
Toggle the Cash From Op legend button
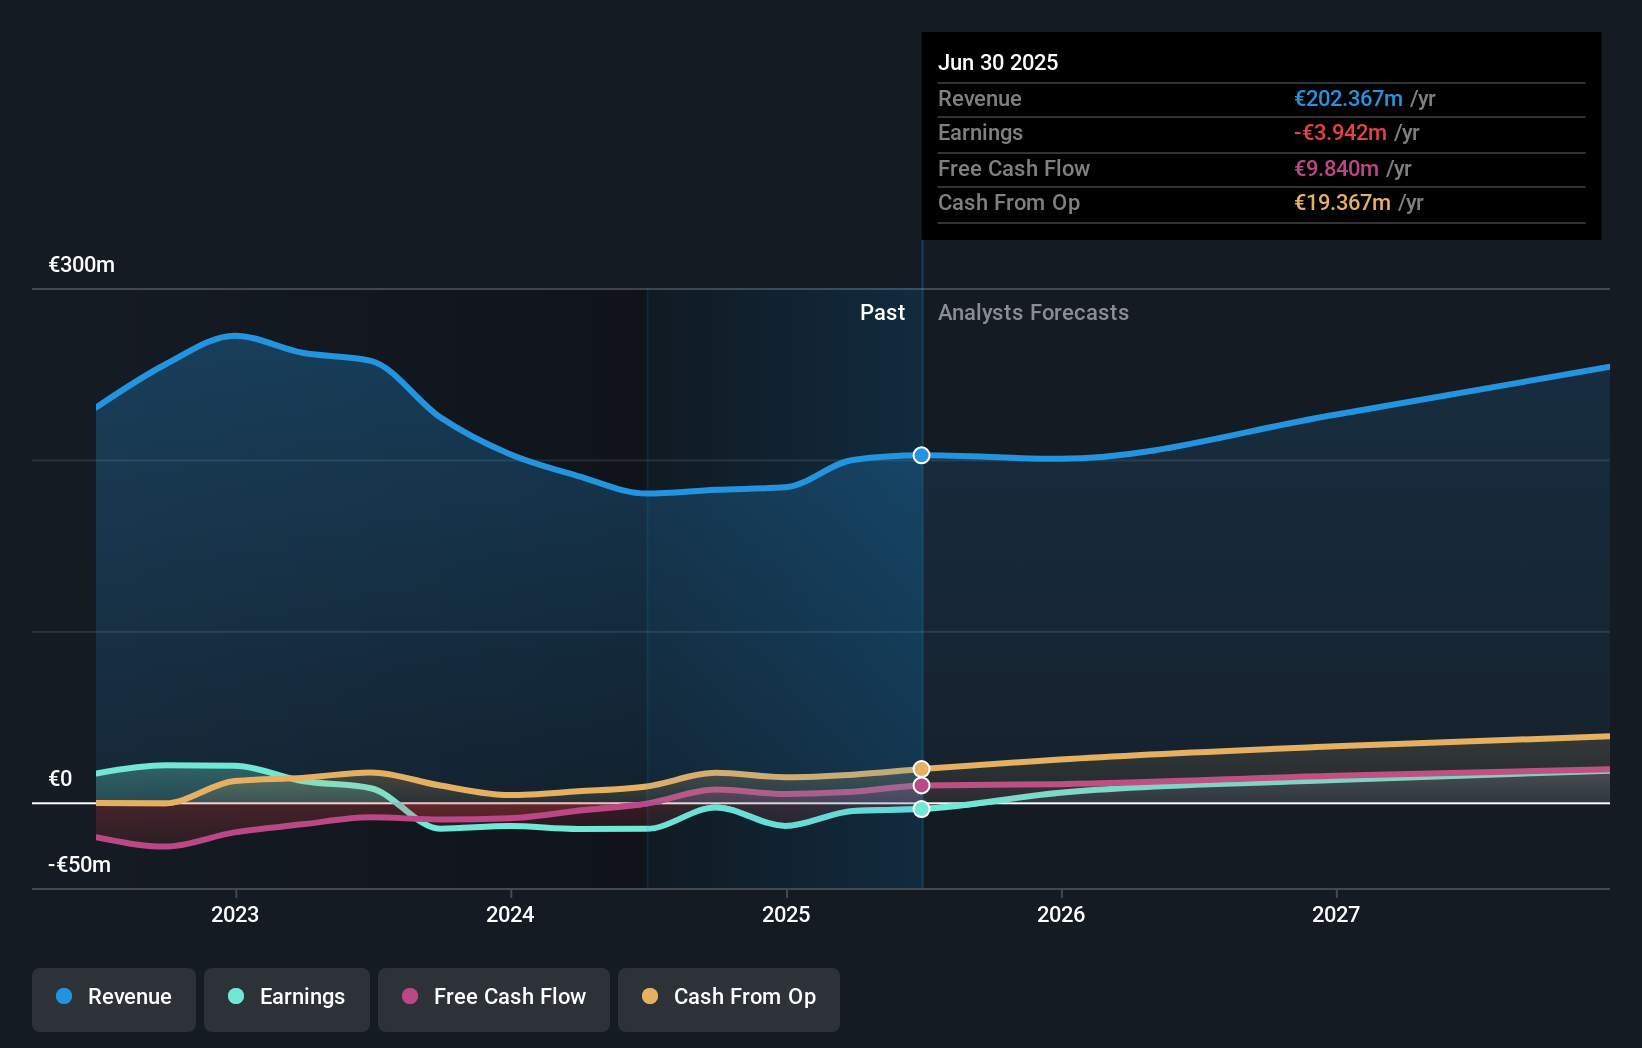(x=729, y=999)
